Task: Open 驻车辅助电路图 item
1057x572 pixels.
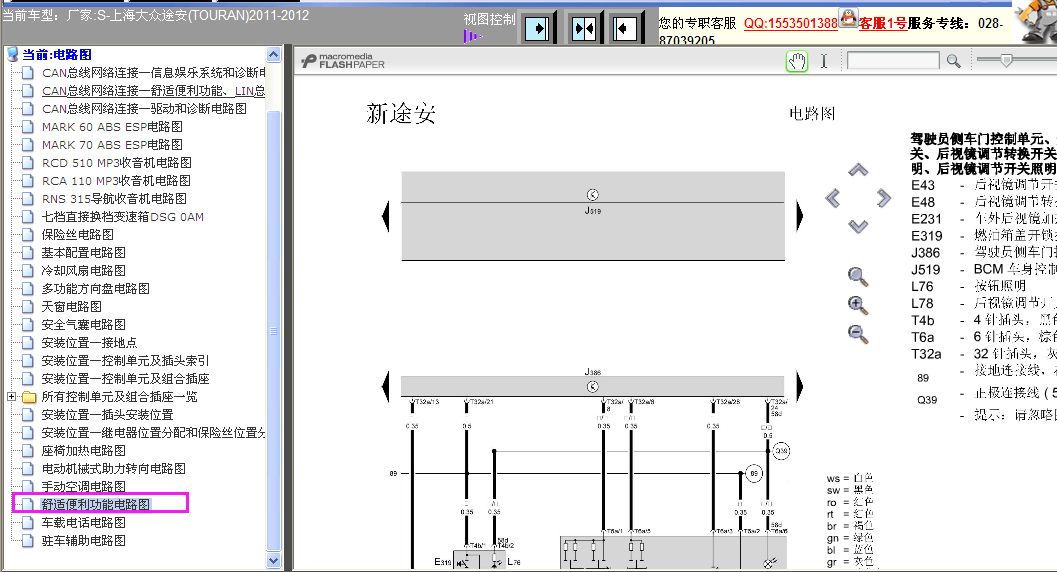Action: [84, 540]
